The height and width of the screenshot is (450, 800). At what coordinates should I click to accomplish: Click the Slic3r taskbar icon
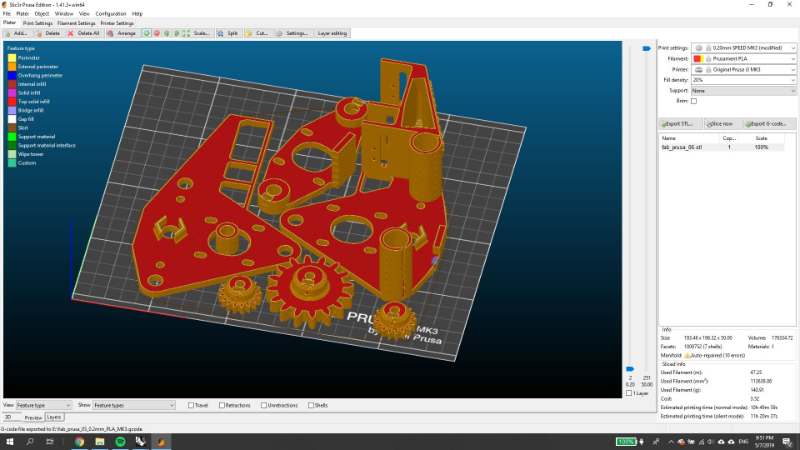pyautogui.click(x=161, y=442)
